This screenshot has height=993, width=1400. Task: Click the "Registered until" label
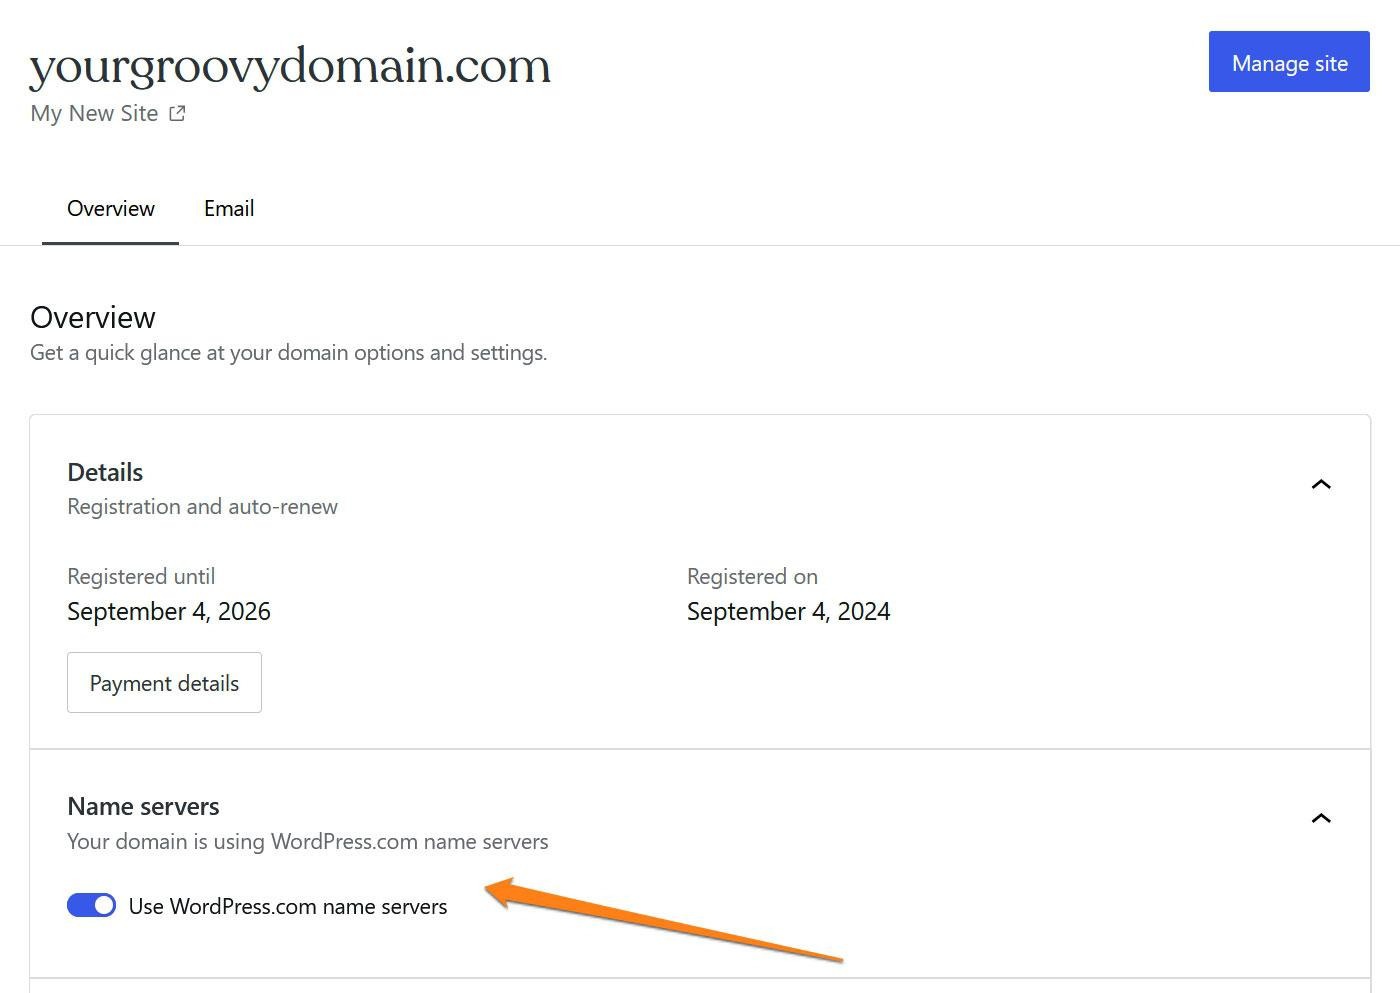[x=141, y=577]
